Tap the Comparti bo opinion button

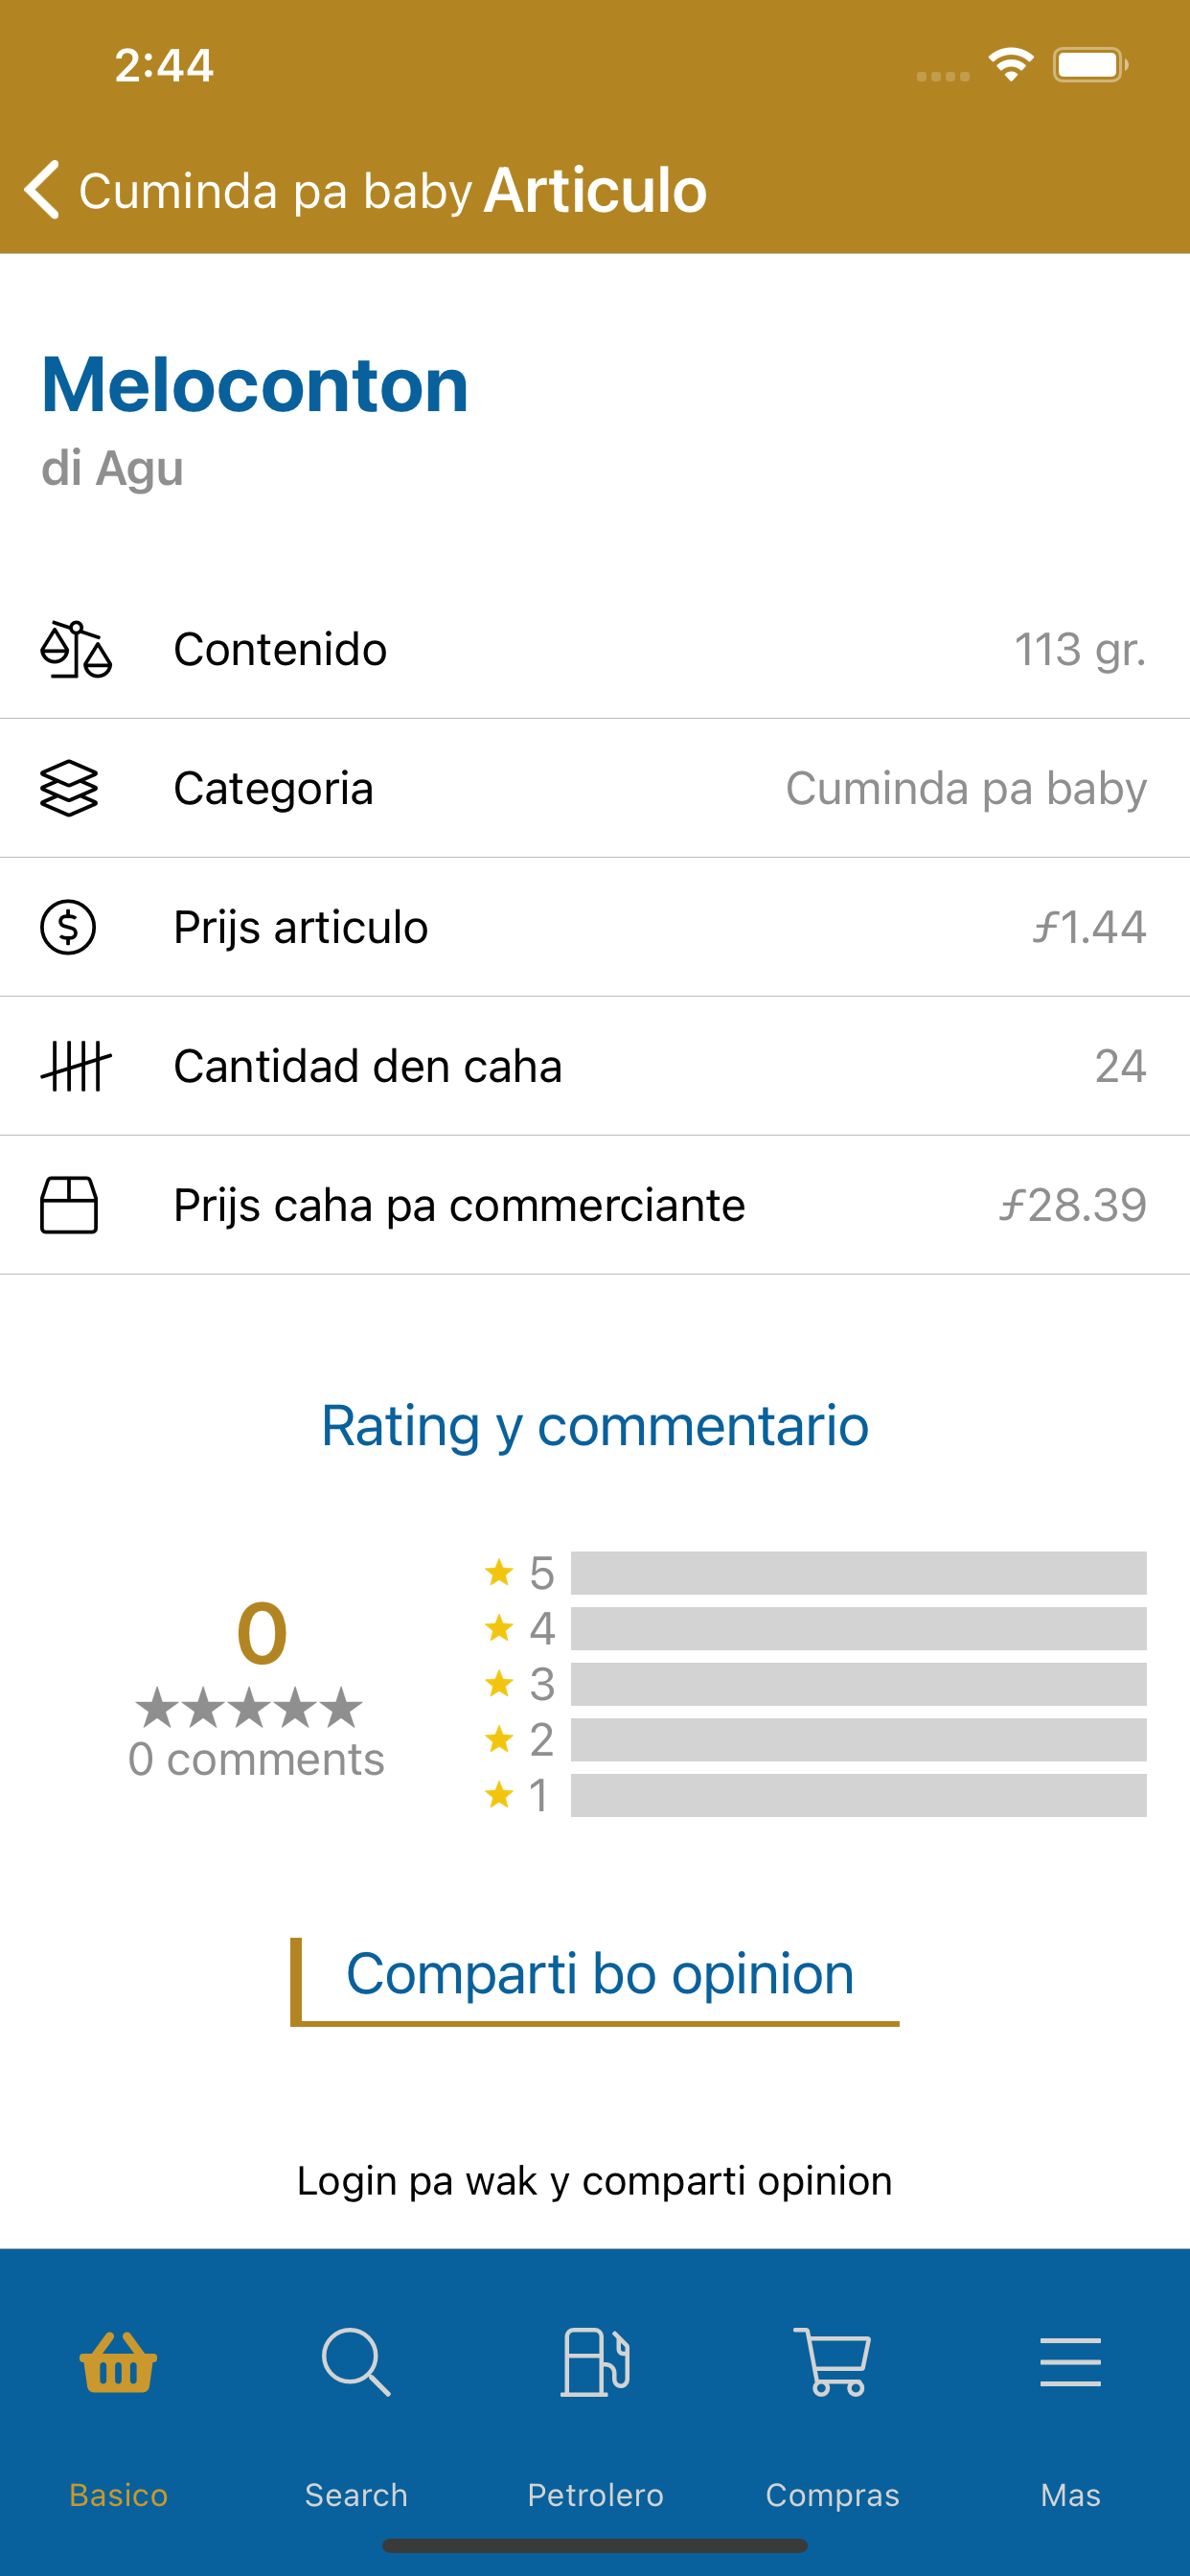pyautogui.click(x=595, y=1981)
